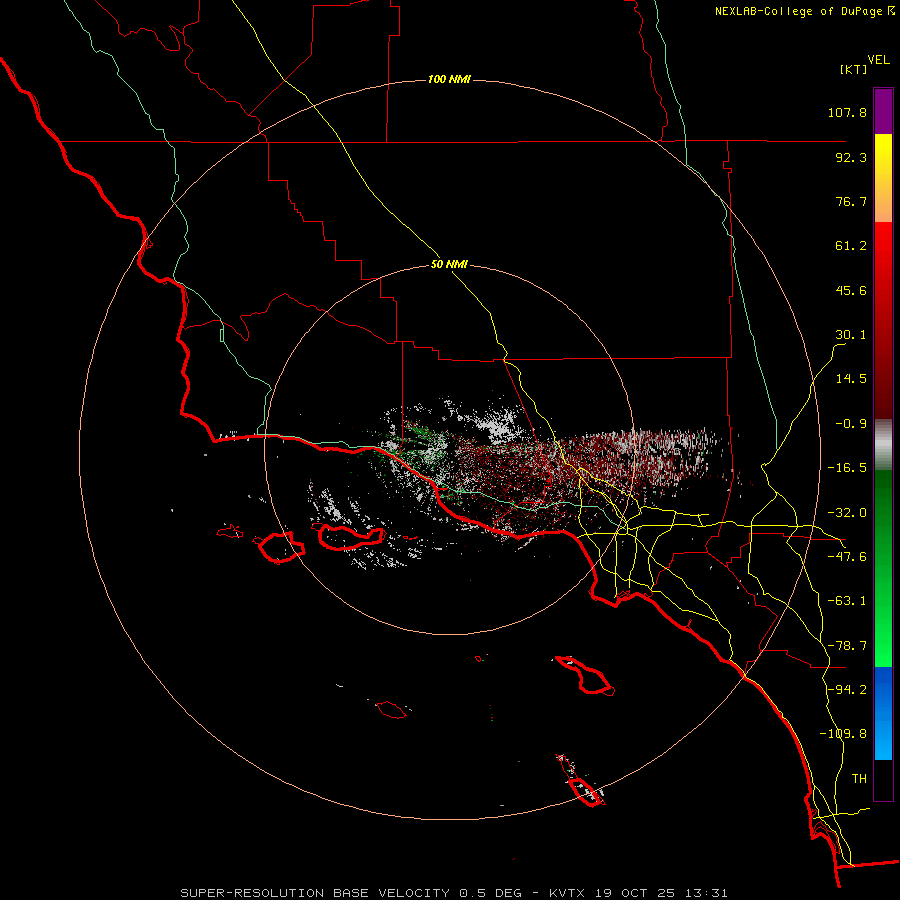Select the 45.6 legend value
This screenshot has width=900, height=900.
[x=851, y=290]
